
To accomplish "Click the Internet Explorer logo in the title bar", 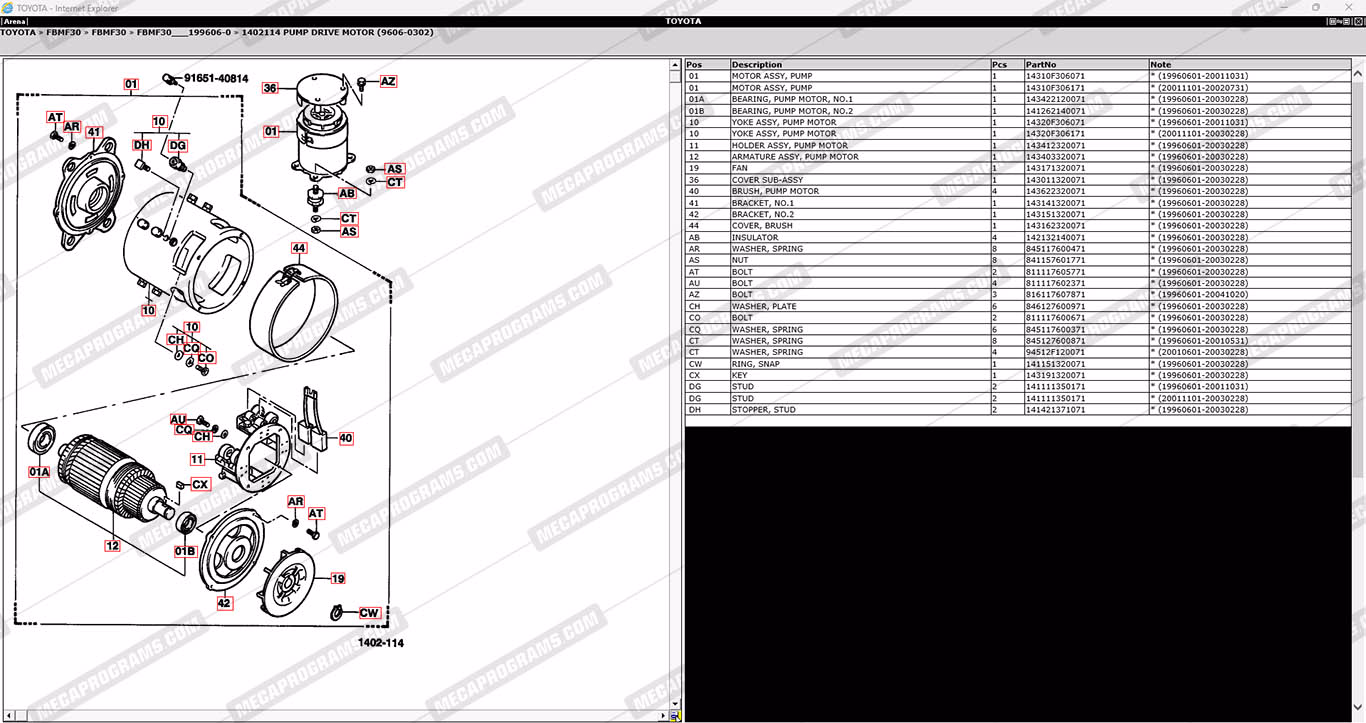I will tap(8, 7).
